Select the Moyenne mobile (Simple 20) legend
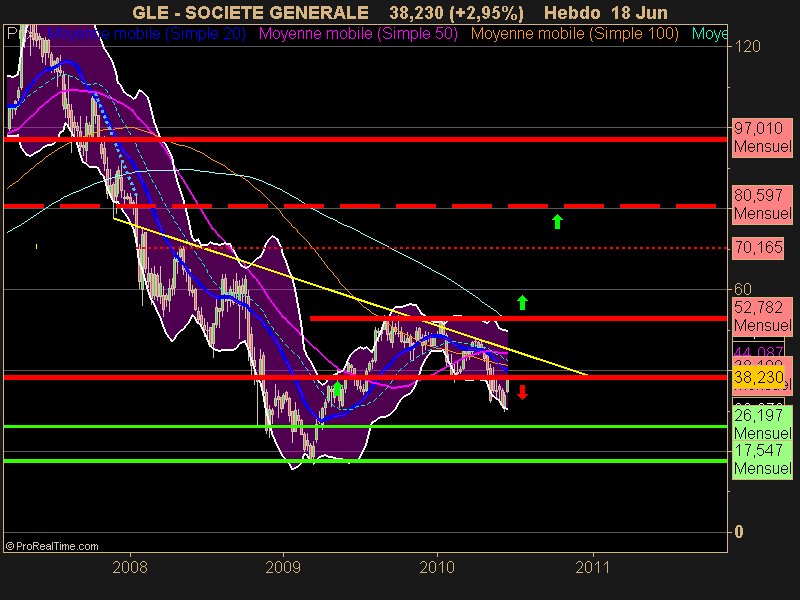 146,34
